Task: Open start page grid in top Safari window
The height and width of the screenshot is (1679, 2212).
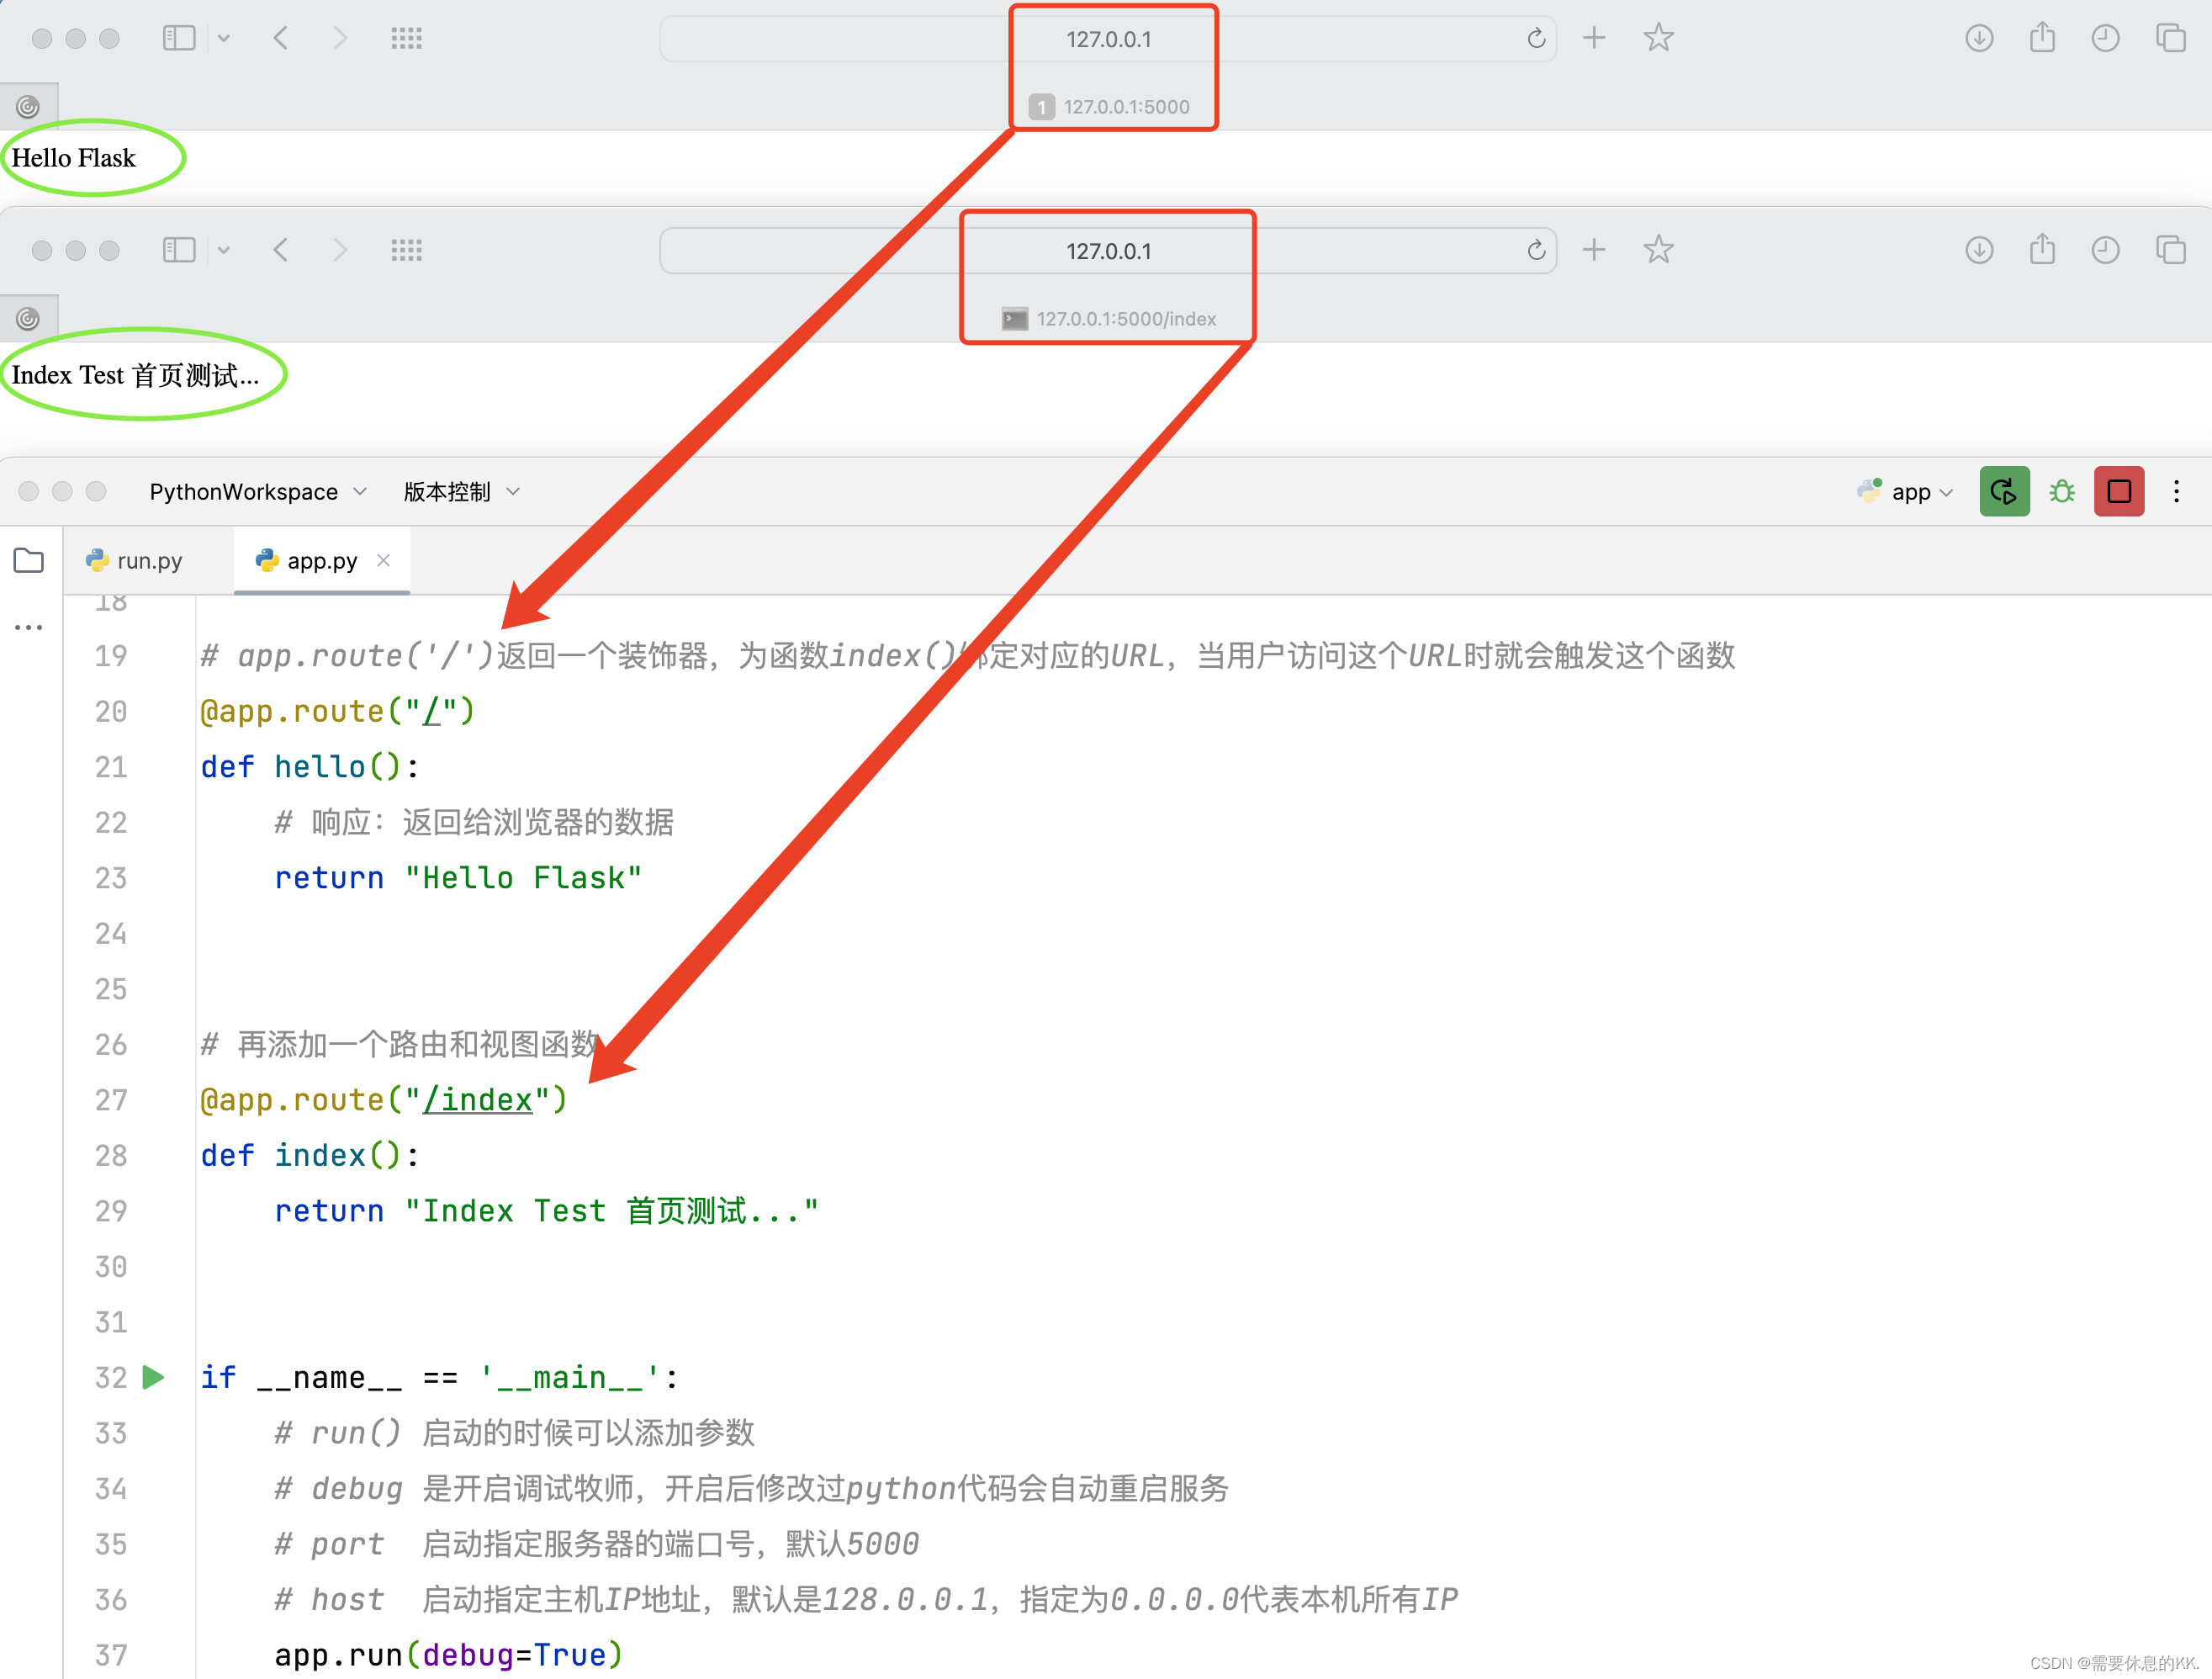Action: (x=406, y=38)
